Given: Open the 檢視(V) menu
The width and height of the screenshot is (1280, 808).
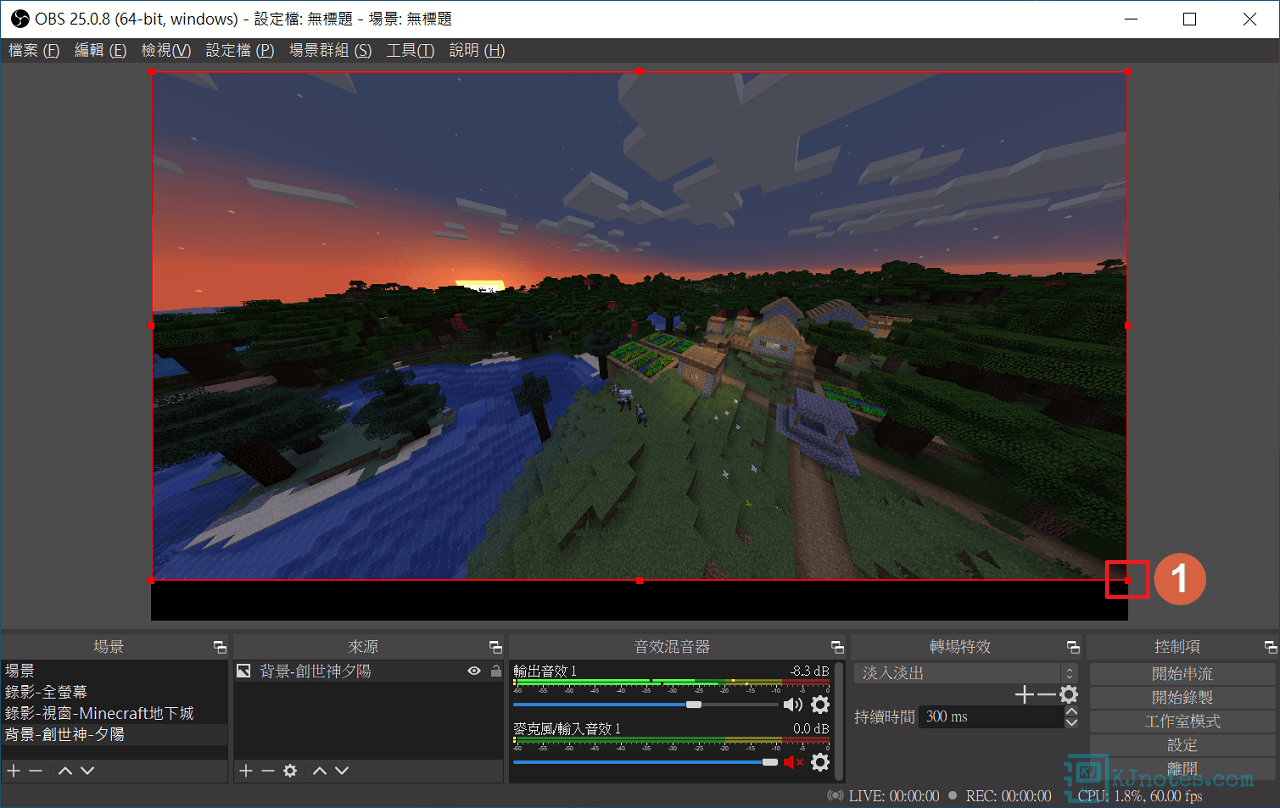Looking at the screenshot, I should 166,50.
